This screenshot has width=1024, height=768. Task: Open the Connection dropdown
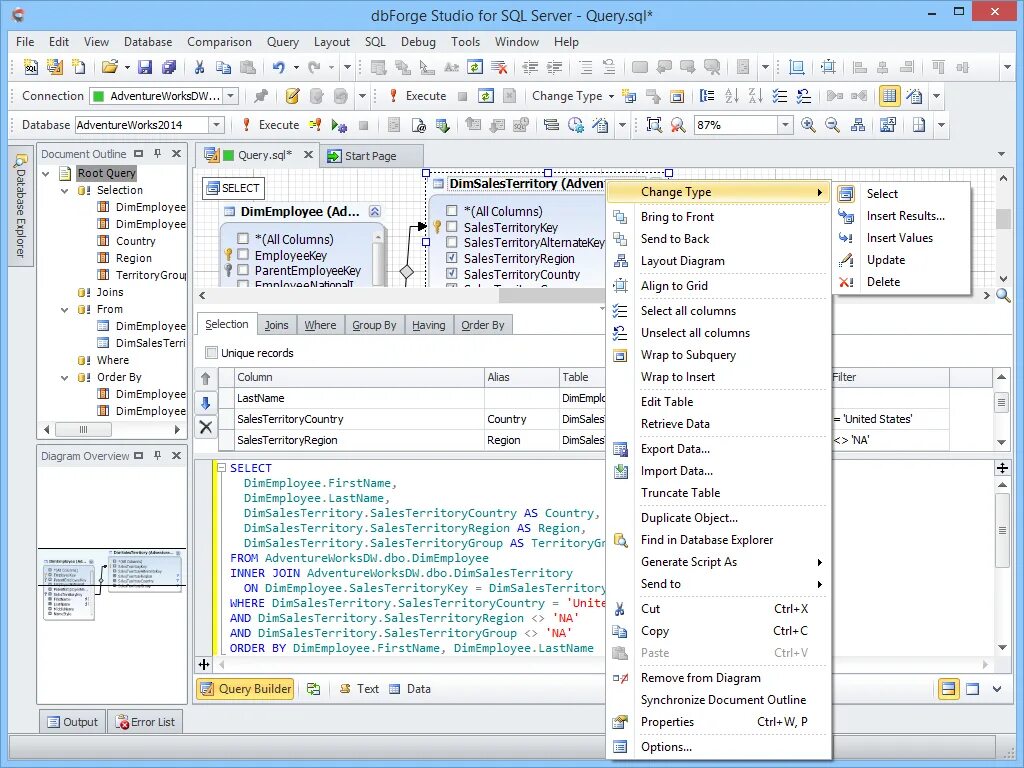[231, 96]
